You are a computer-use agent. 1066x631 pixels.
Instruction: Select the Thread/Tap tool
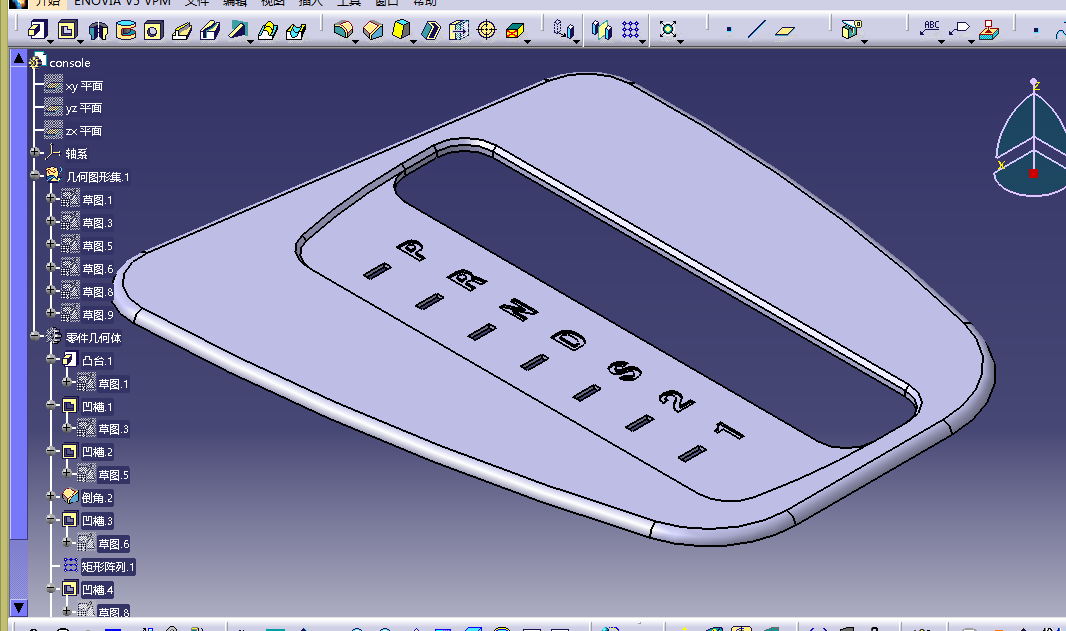pyautogui.click(x=487, y=29)
